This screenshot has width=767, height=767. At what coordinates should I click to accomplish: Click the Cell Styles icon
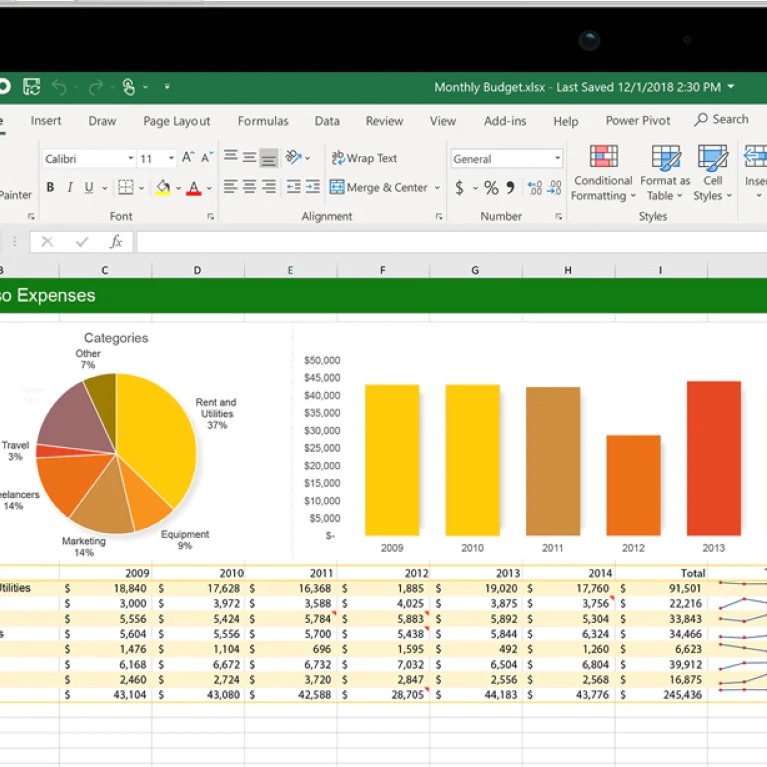click(712, 158)
